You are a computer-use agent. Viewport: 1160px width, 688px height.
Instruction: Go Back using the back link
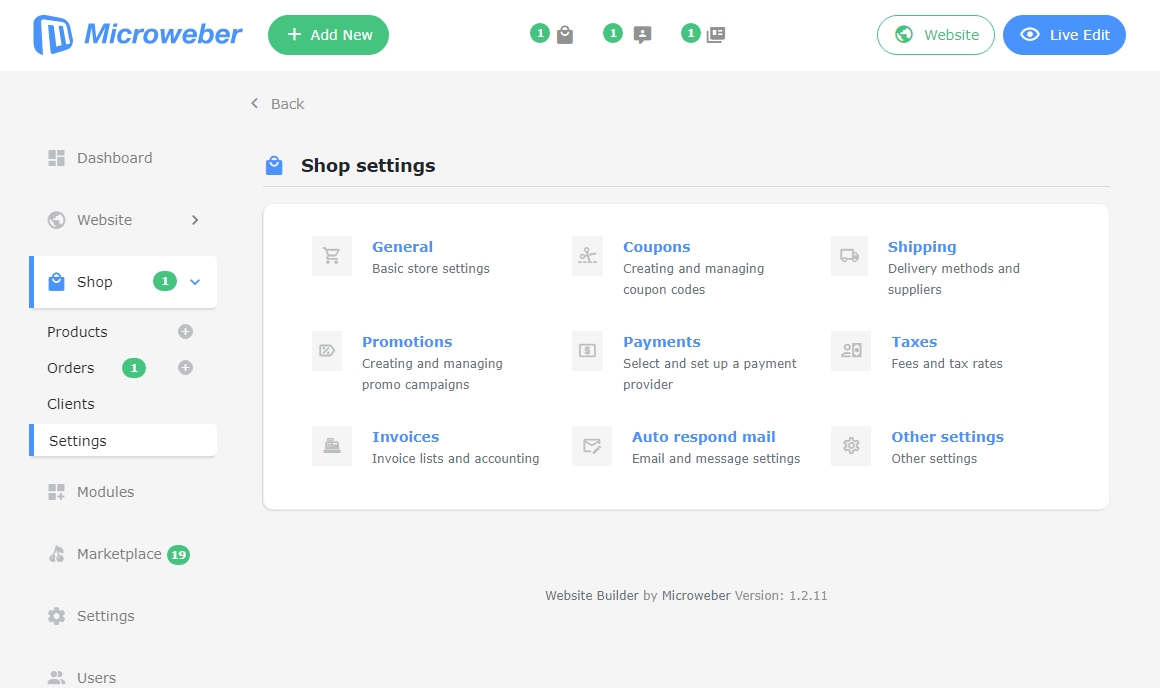(x=277, y=104)
